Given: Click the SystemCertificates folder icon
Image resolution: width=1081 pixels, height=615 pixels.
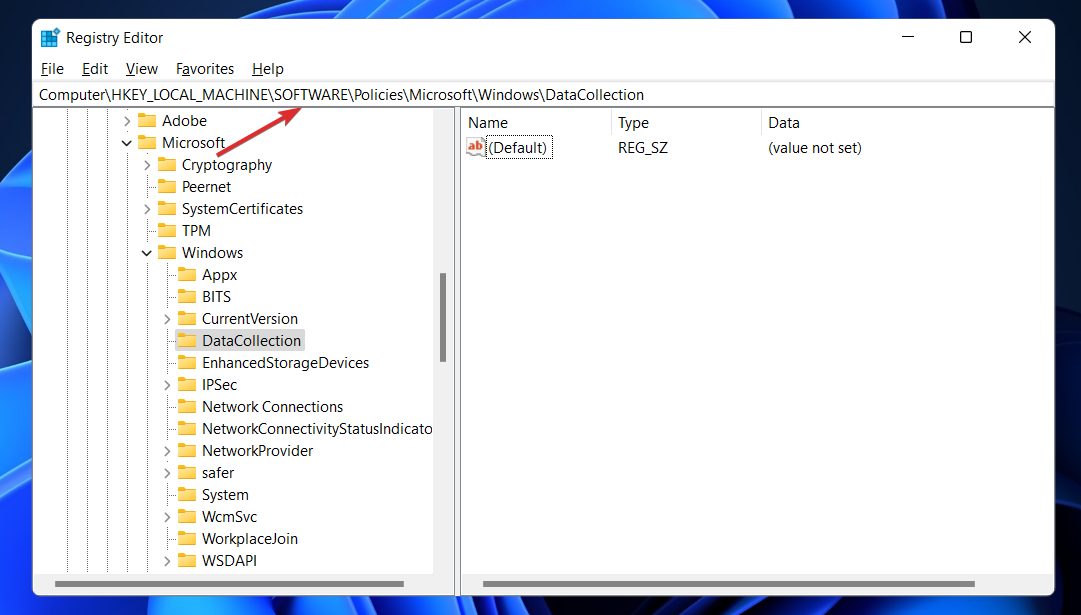Looking at the screenshot, I should pyautogui.click(x=167, y=209).
